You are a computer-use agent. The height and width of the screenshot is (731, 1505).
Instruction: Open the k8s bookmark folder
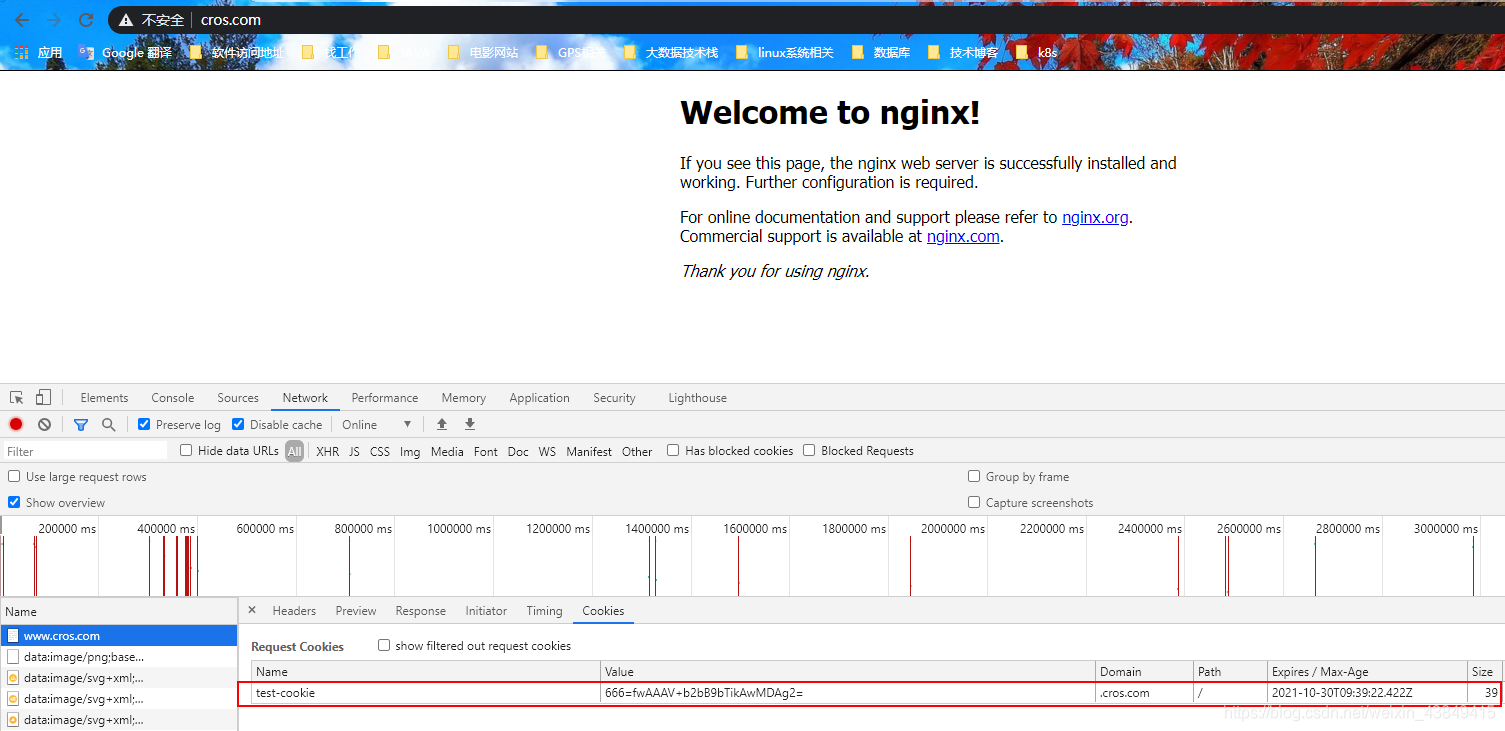[1036, 52]
